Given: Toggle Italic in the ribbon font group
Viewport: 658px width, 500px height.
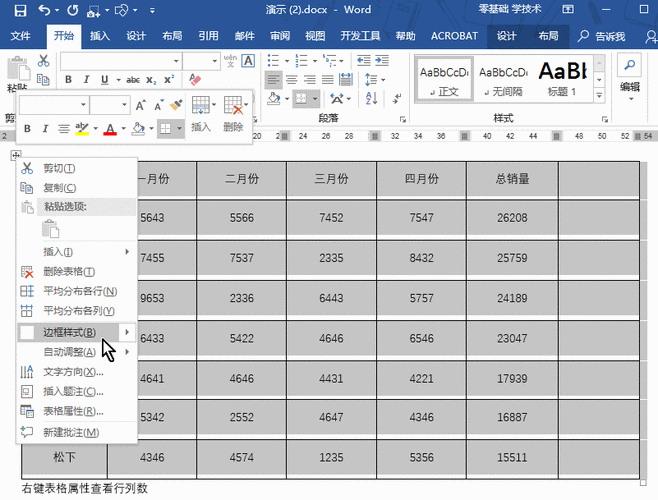Looking at the screenshot, I should 86,79.
